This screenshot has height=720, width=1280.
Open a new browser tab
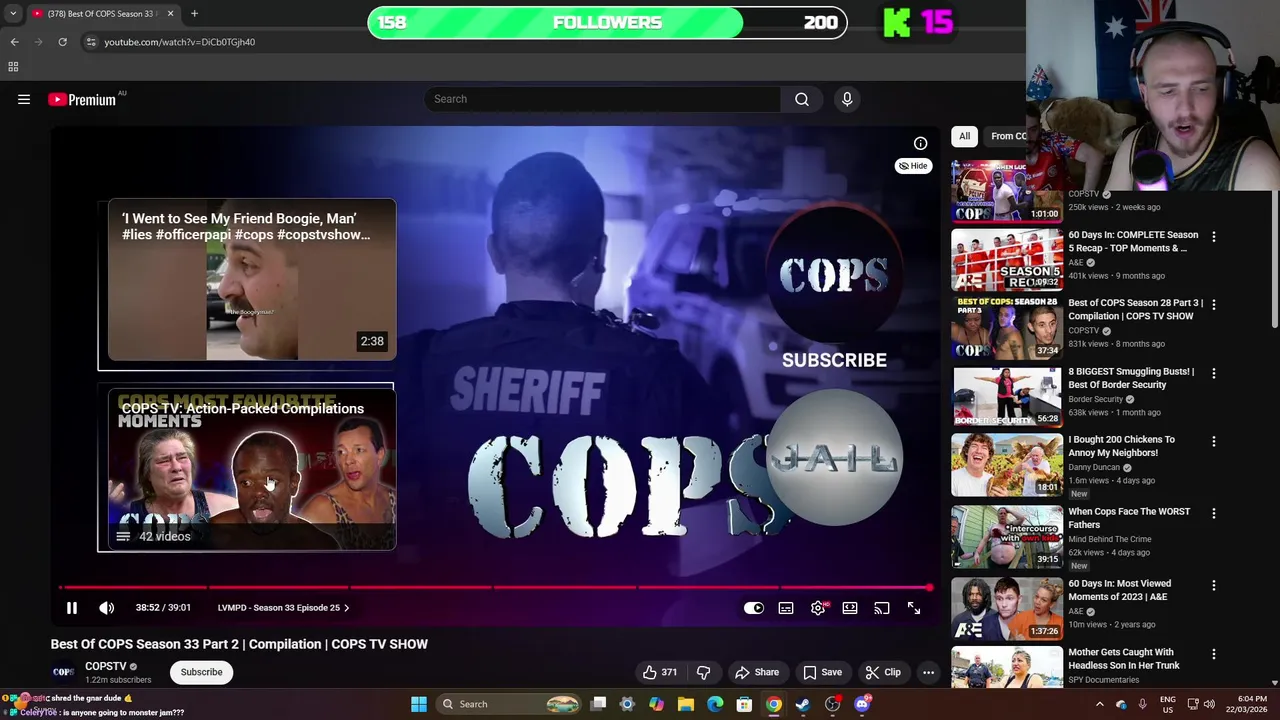pos(194,14)
